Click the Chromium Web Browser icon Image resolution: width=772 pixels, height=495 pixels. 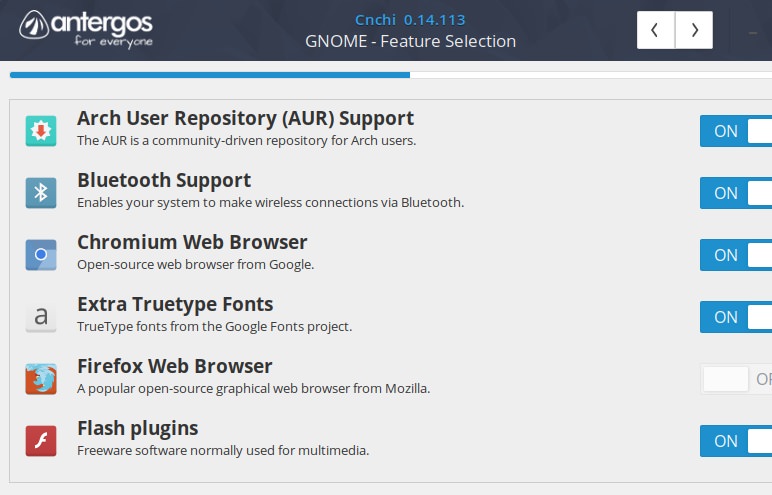click(41, 255)
